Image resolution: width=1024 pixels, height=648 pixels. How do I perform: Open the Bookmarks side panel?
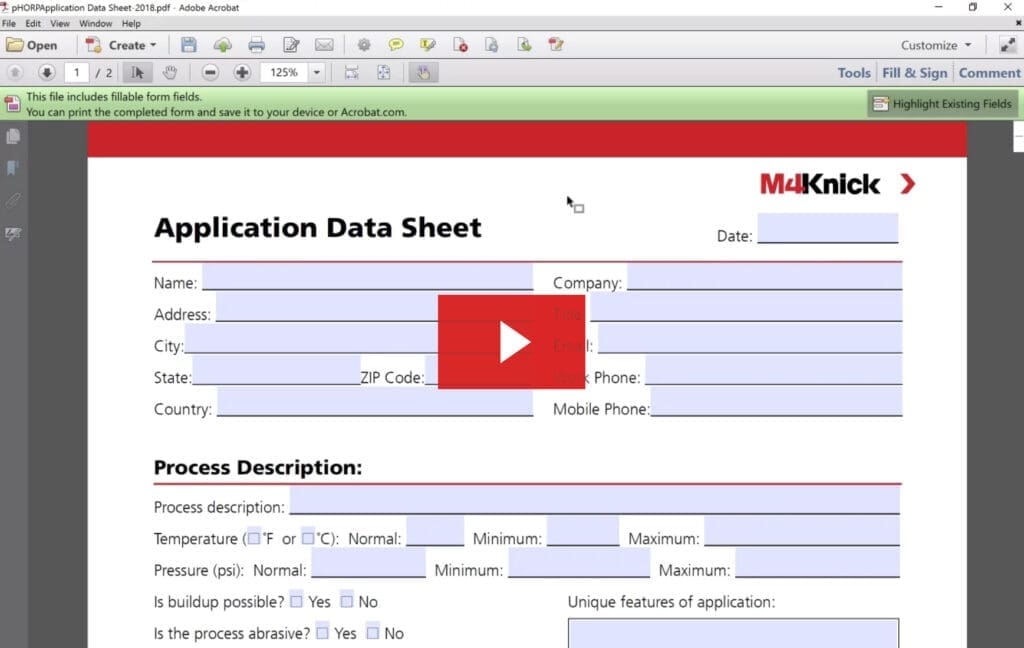pos(13,168)
